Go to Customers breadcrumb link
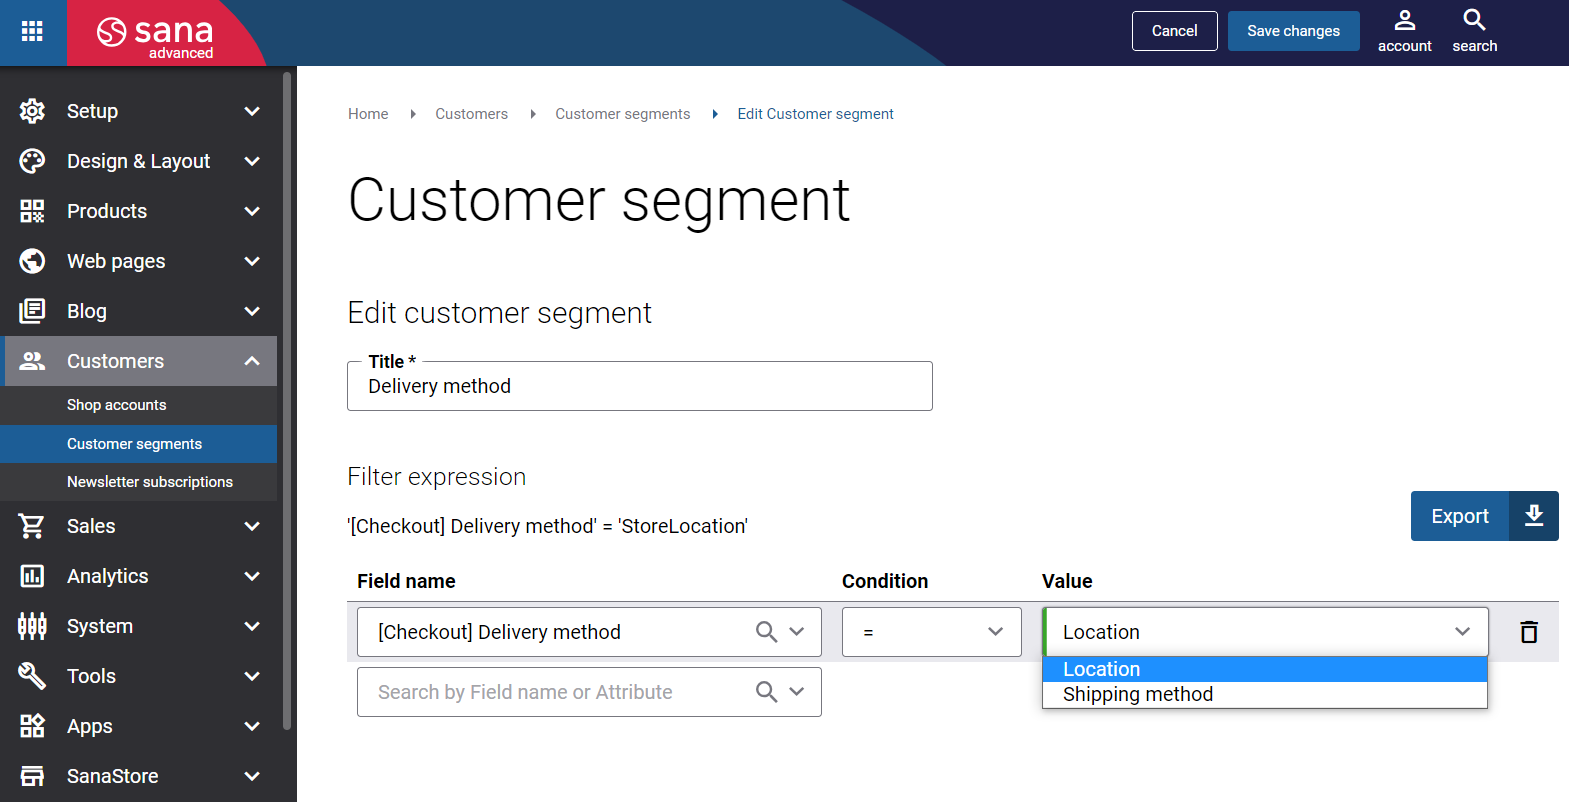Screen dimensions: 1569x802 tap(471, 114)
